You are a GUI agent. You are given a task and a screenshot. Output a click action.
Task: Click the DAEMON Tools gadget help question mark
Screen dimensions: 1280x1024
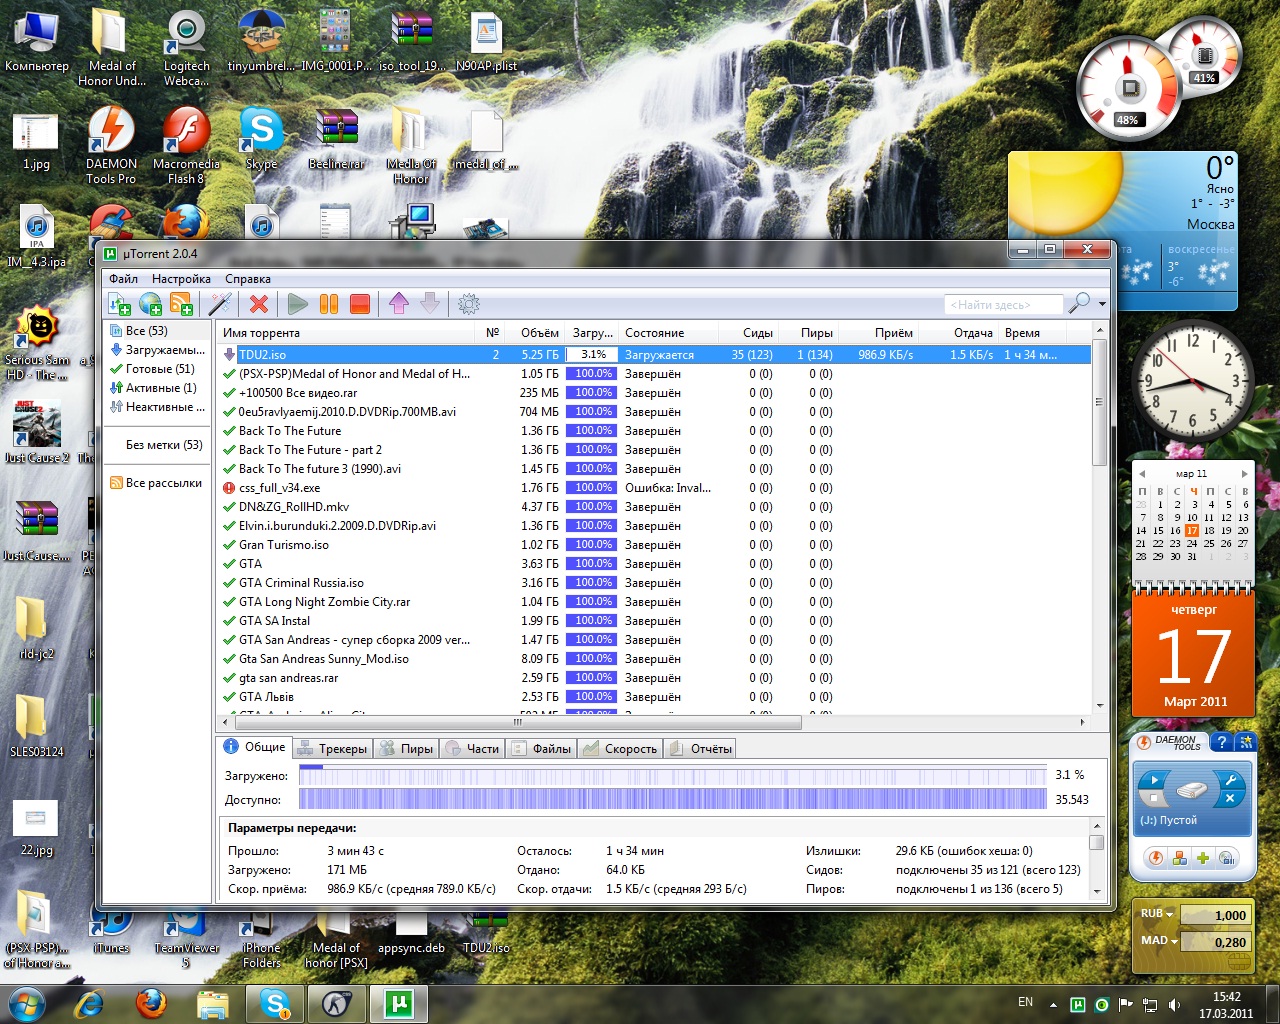click(1221, 742)
